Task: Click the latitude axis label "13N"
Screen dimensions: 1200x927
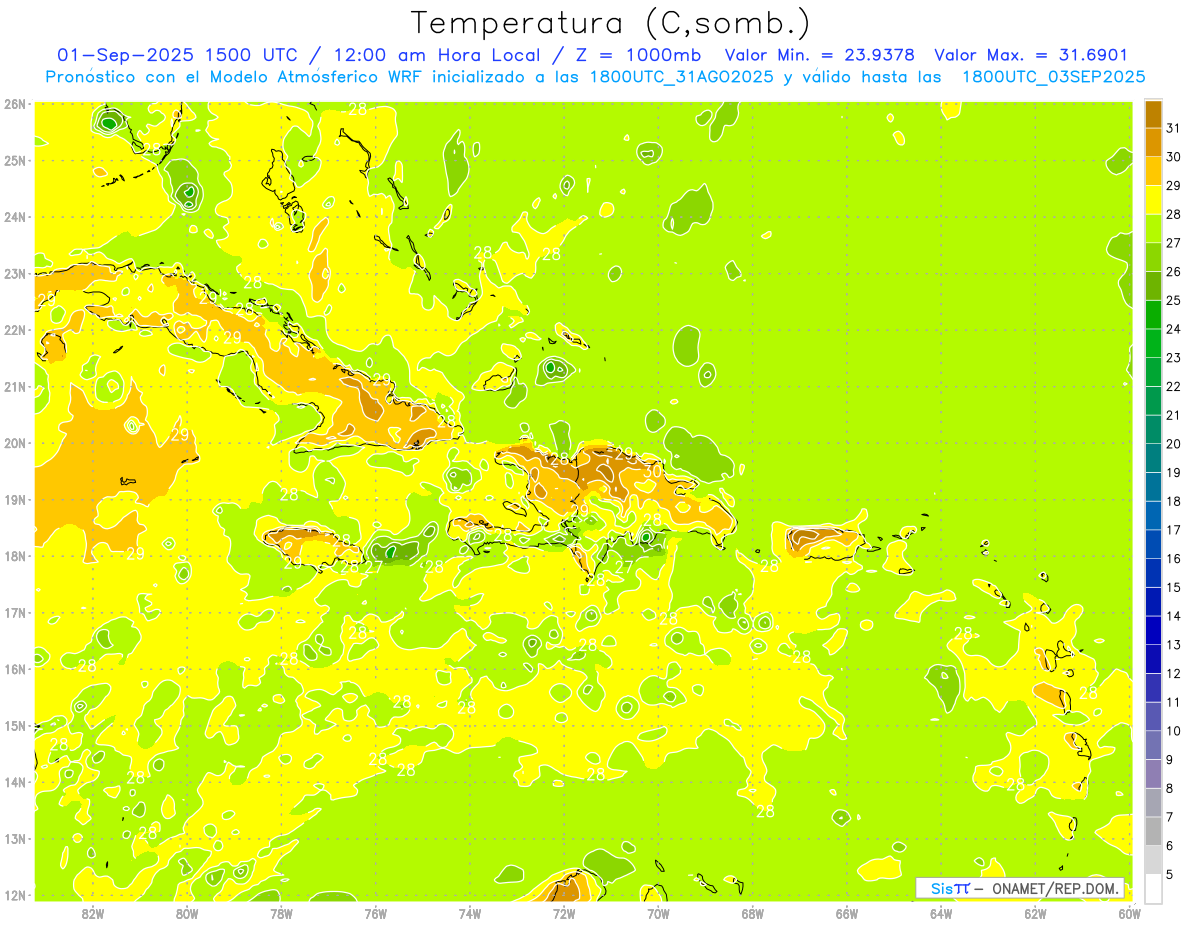Action: [16, 839]
